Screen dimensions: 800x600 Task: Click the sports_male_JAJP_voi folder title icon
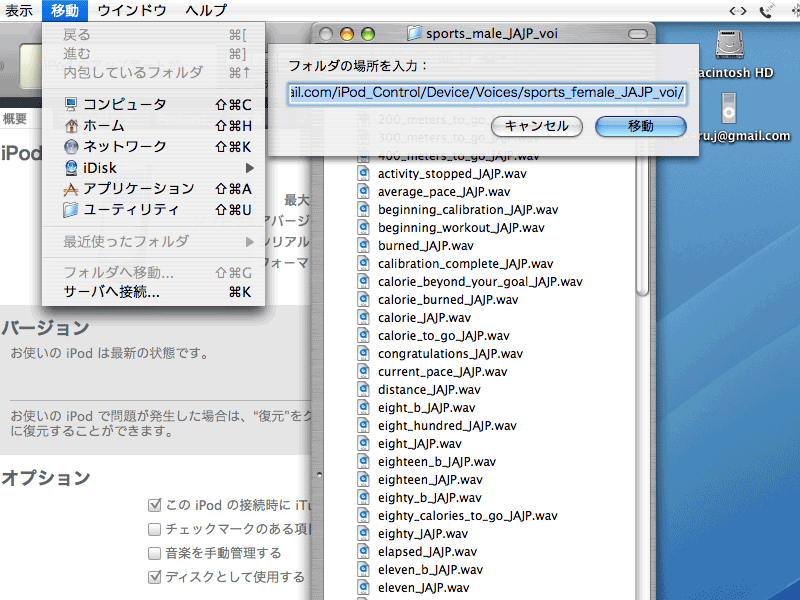[414, 33]
